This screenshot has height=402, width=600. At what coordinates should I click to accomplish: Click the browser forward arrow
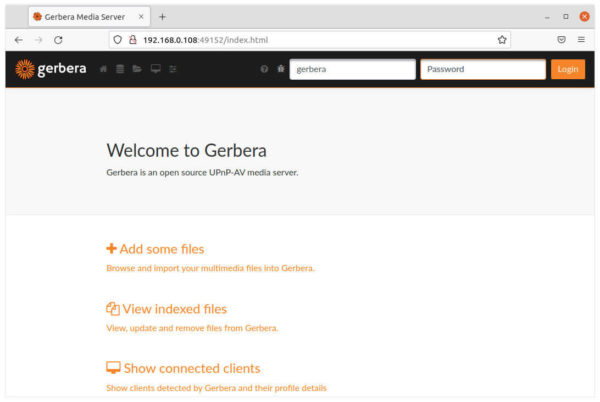(38, 40)
